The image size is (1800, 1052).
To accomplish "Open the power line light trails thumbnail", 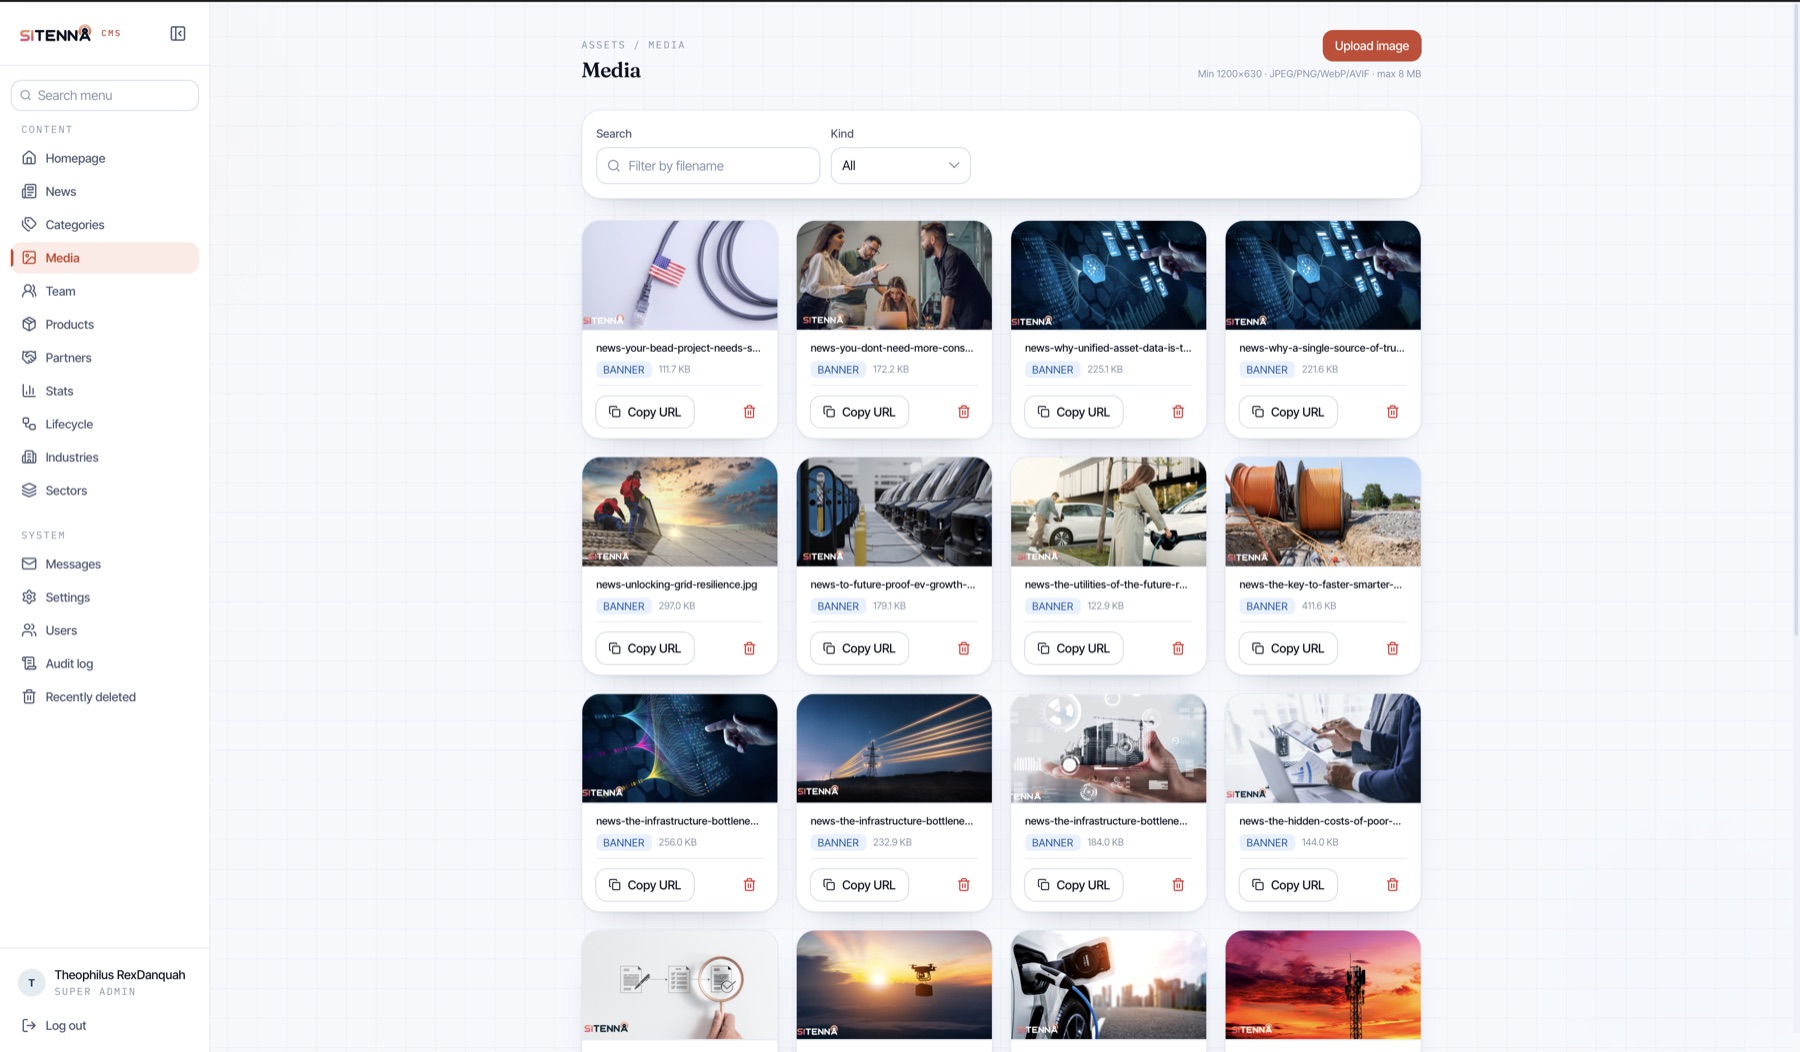I will 894,748.
